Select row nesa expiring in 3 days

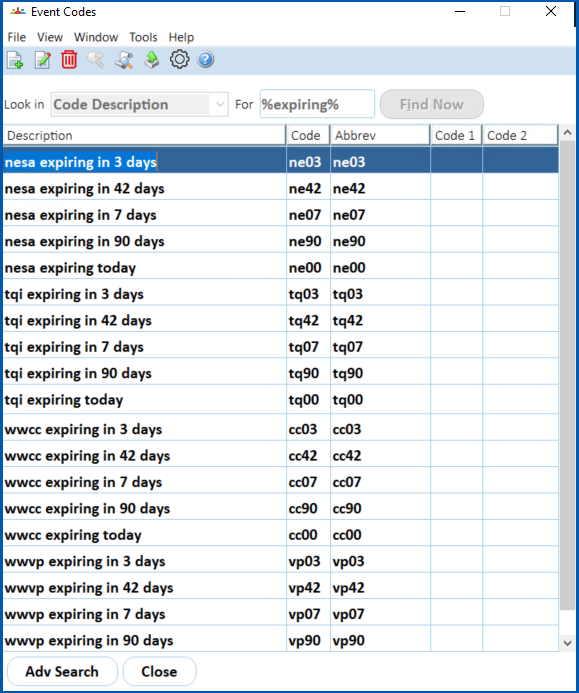281,160
